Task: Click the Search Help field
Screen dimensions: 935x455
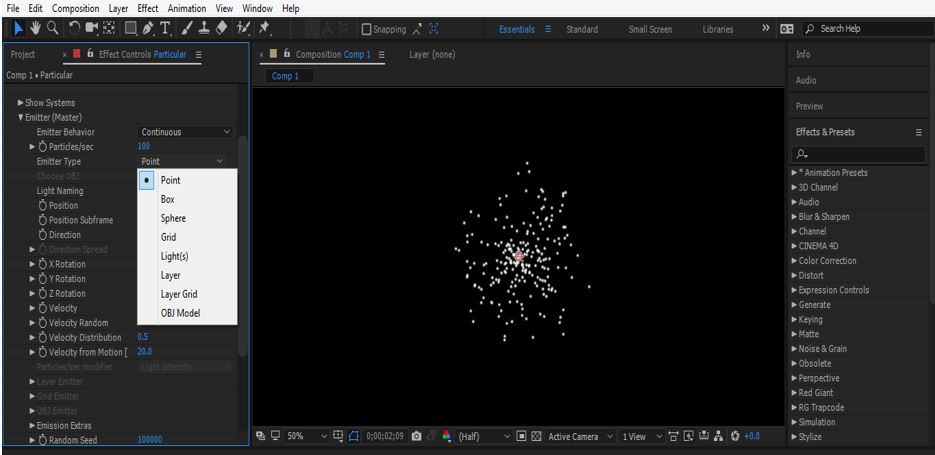Action: (x=868, y=29)
